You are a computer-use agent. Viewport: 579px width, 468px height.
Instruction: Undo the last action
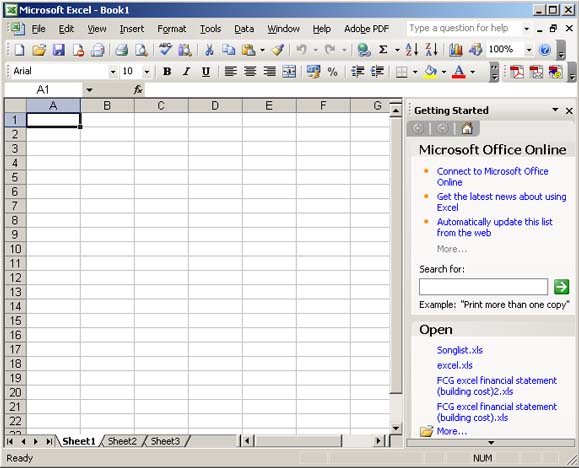point(302,49)
